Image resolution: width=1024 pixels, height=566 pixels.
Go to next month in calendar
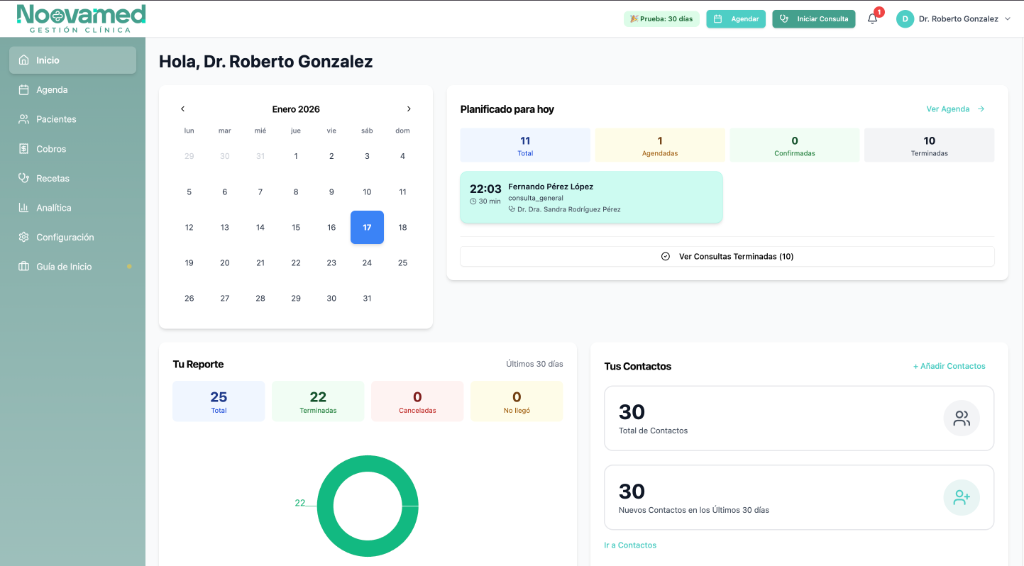(x=409, y=109)
